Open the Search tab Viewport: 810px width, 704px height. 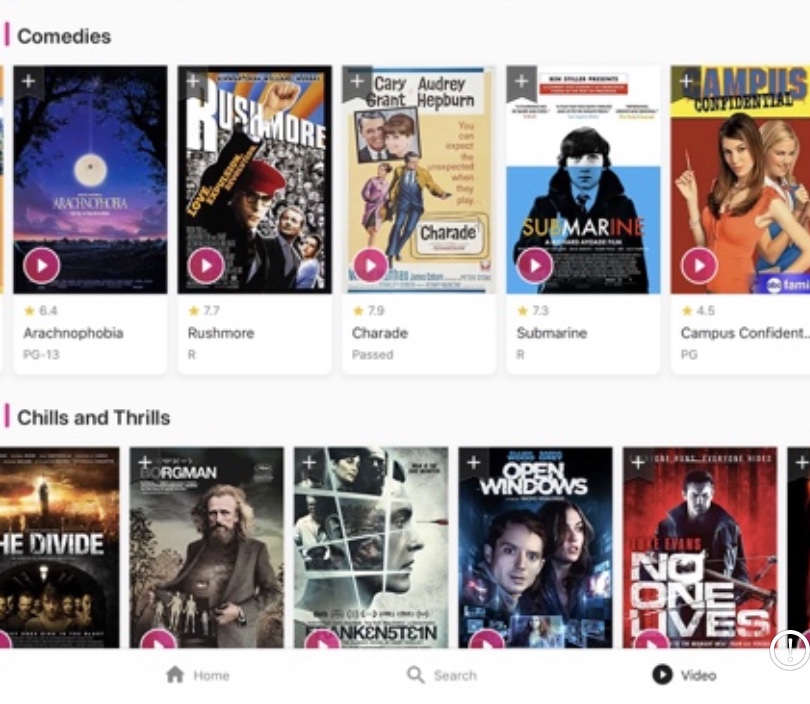(442, 675)
